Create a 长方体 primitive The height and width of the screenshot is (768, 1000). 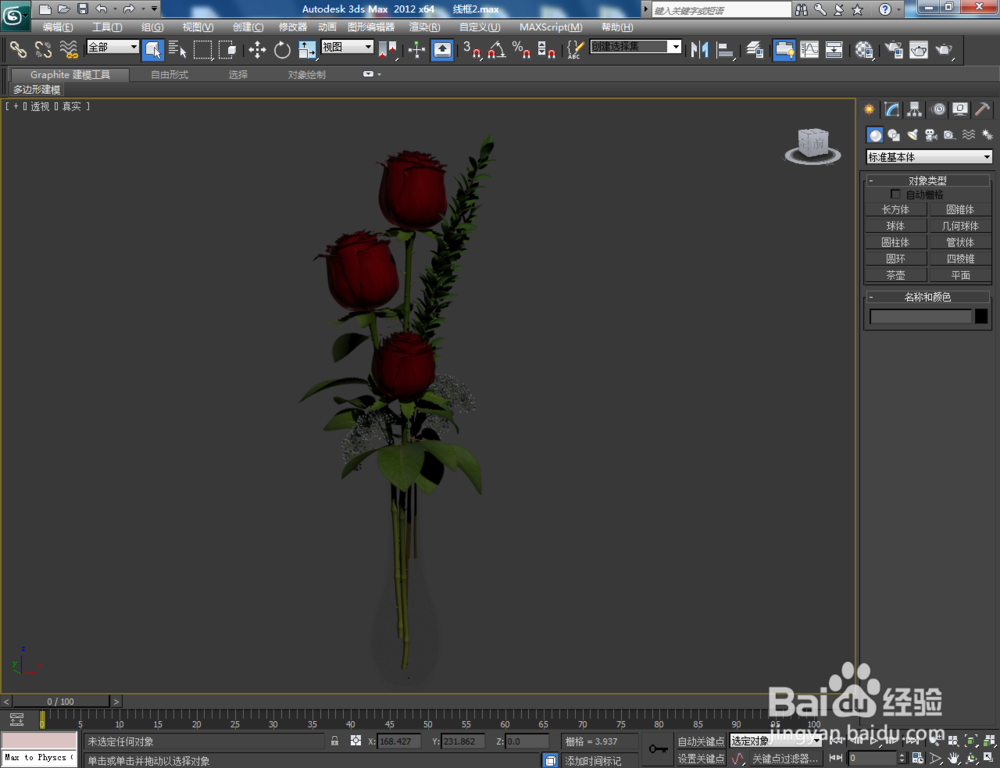pyautogui.click(x=895, y=209)
